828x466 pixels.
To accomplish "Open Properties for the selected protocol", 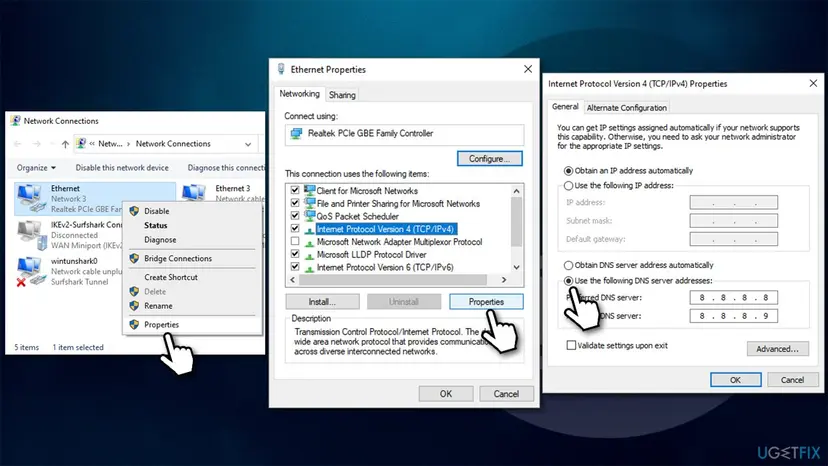I will pyautogui.click(x=486, y=302).
